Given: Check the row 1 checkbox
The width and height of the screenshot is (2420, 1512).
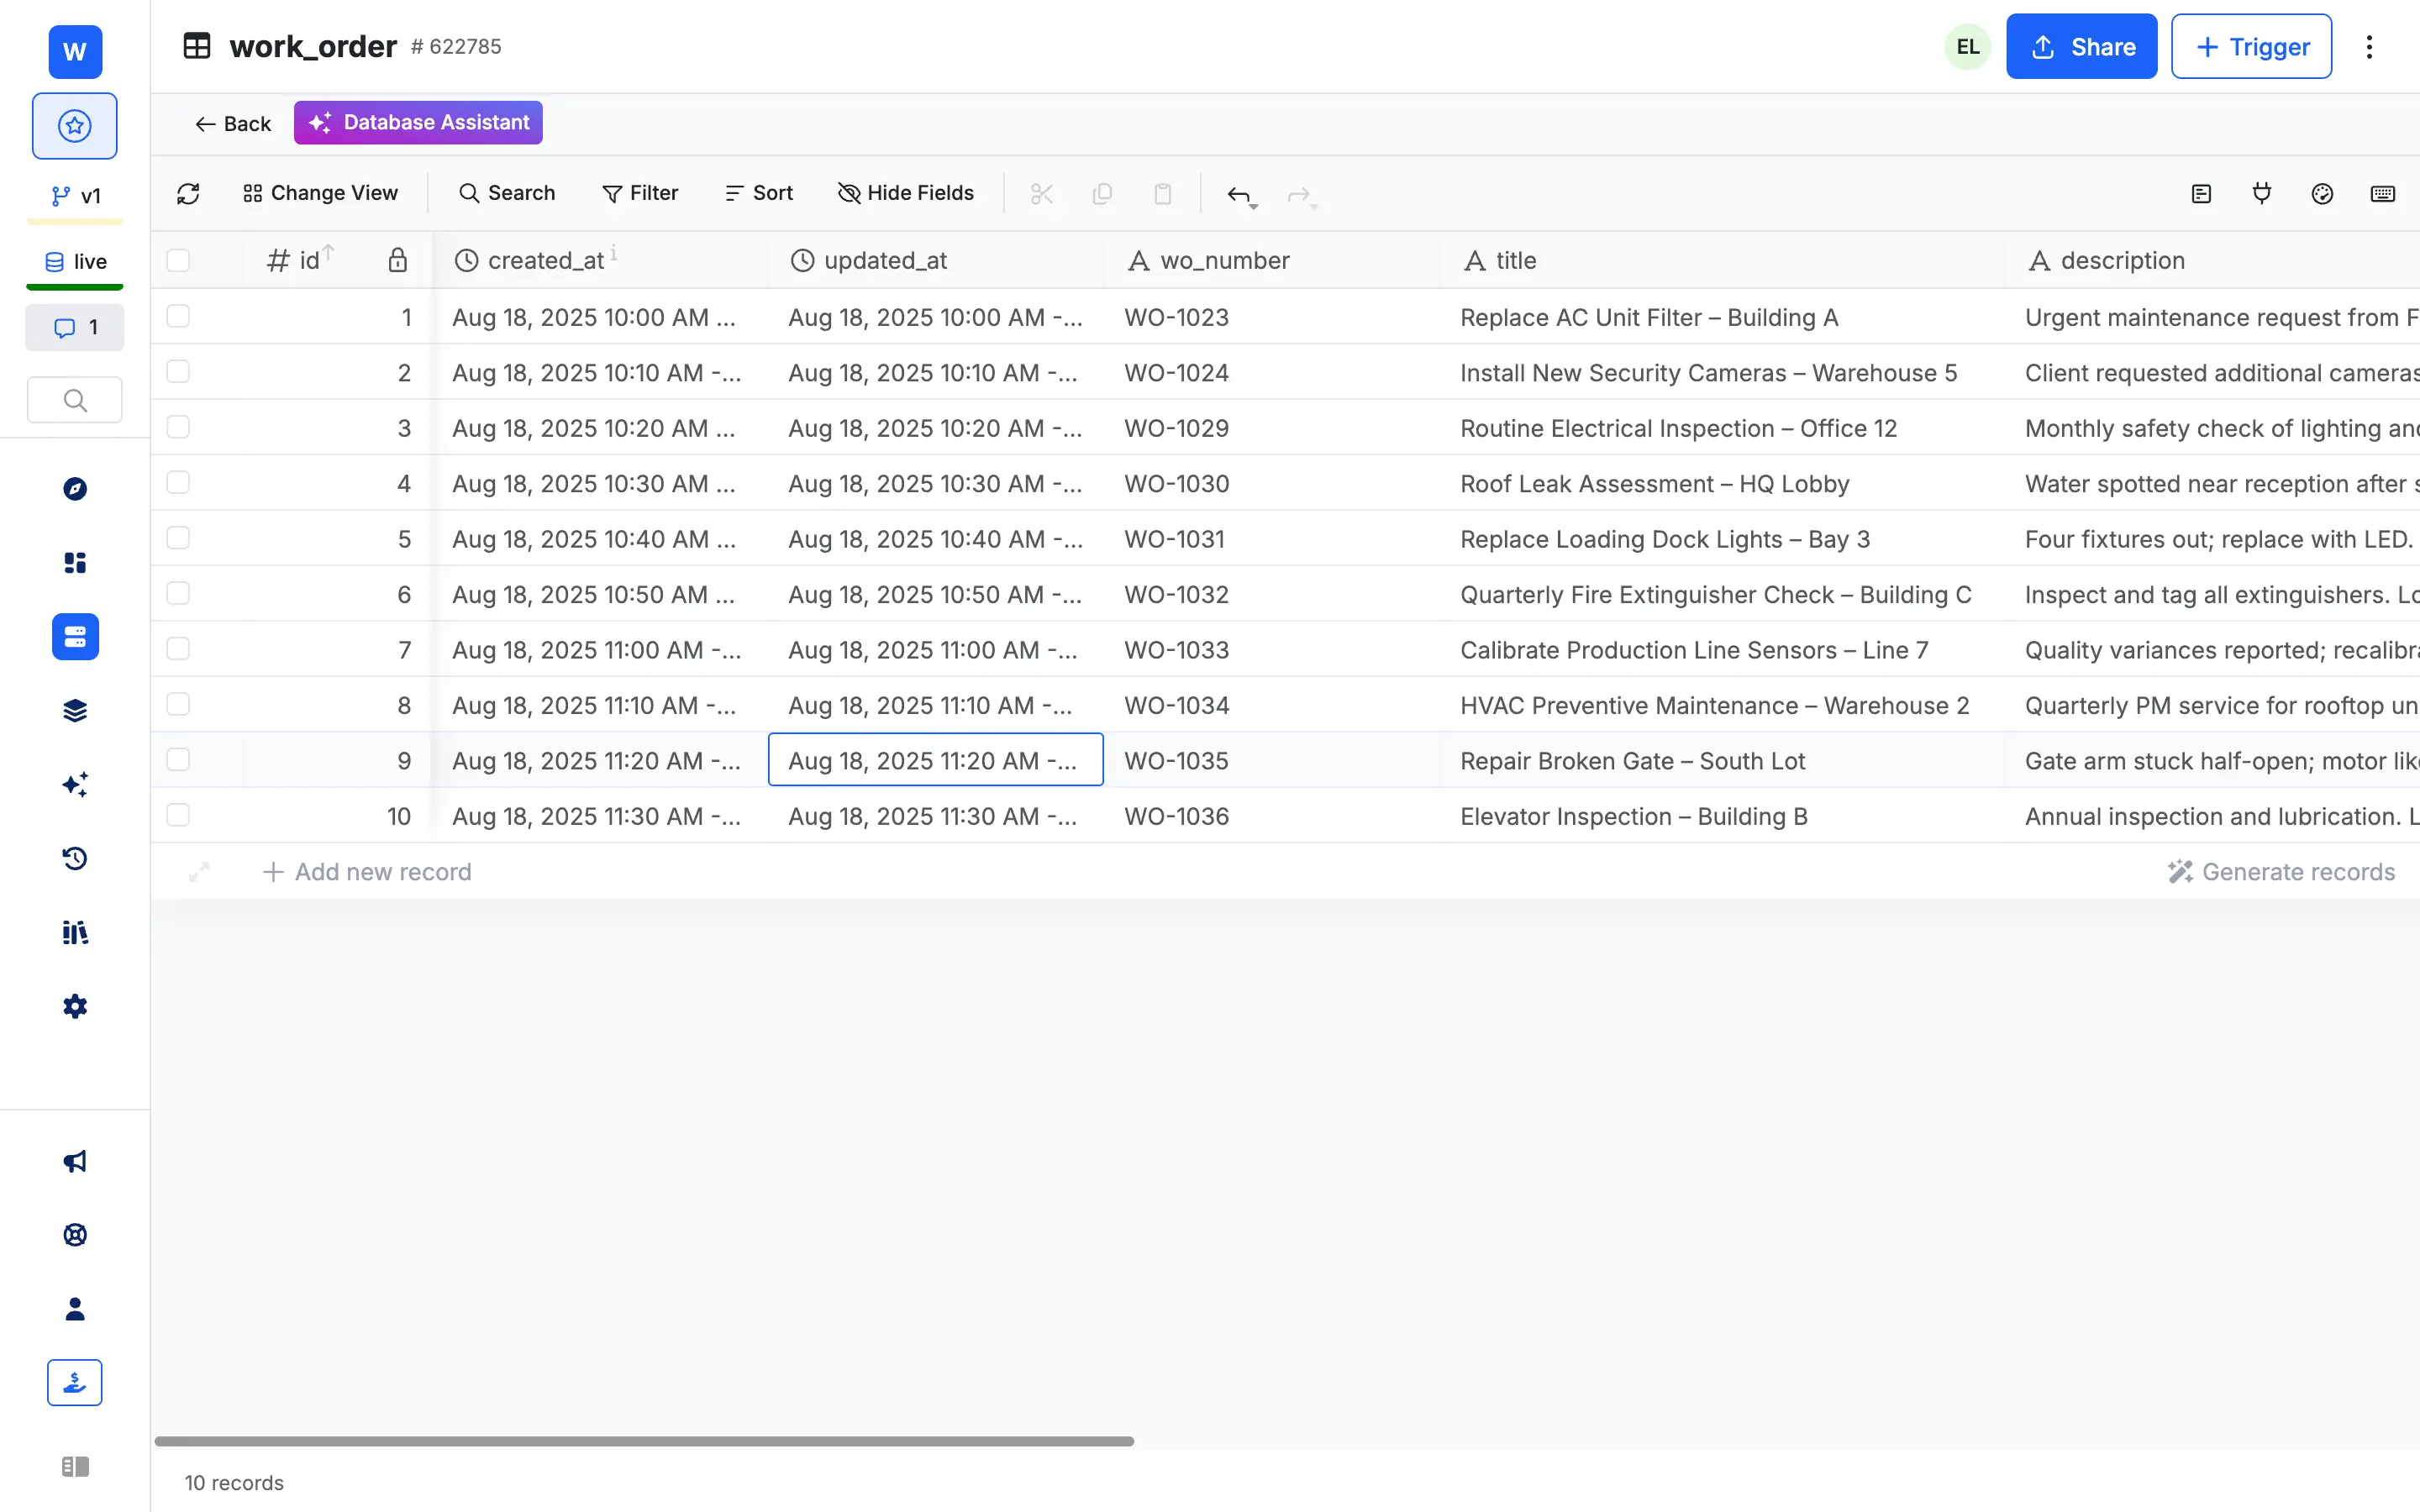Looking at the screenshot, I should click(178, 316).
